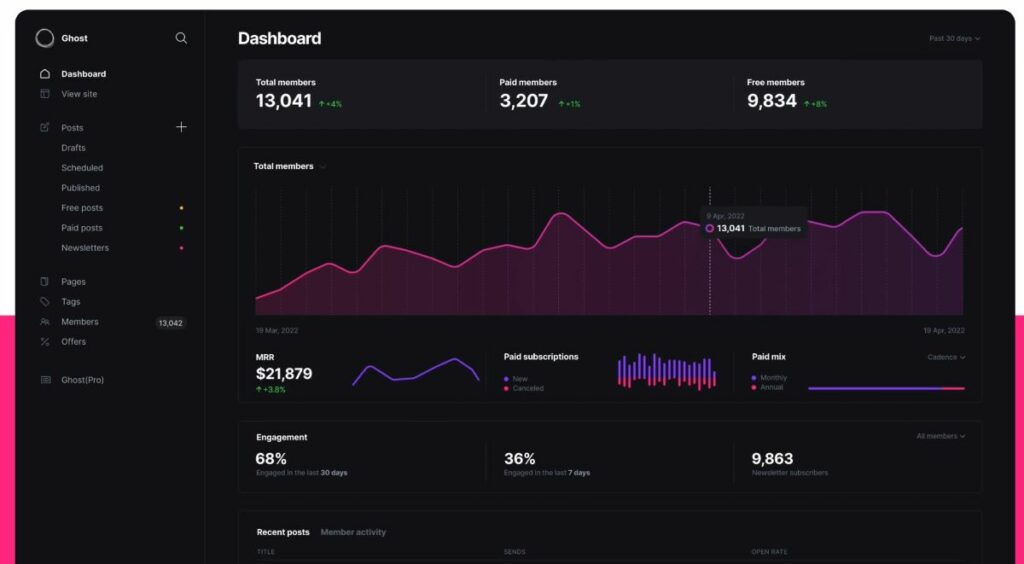
Task: Open Offers in the sidebar
Action: [73, 341]
